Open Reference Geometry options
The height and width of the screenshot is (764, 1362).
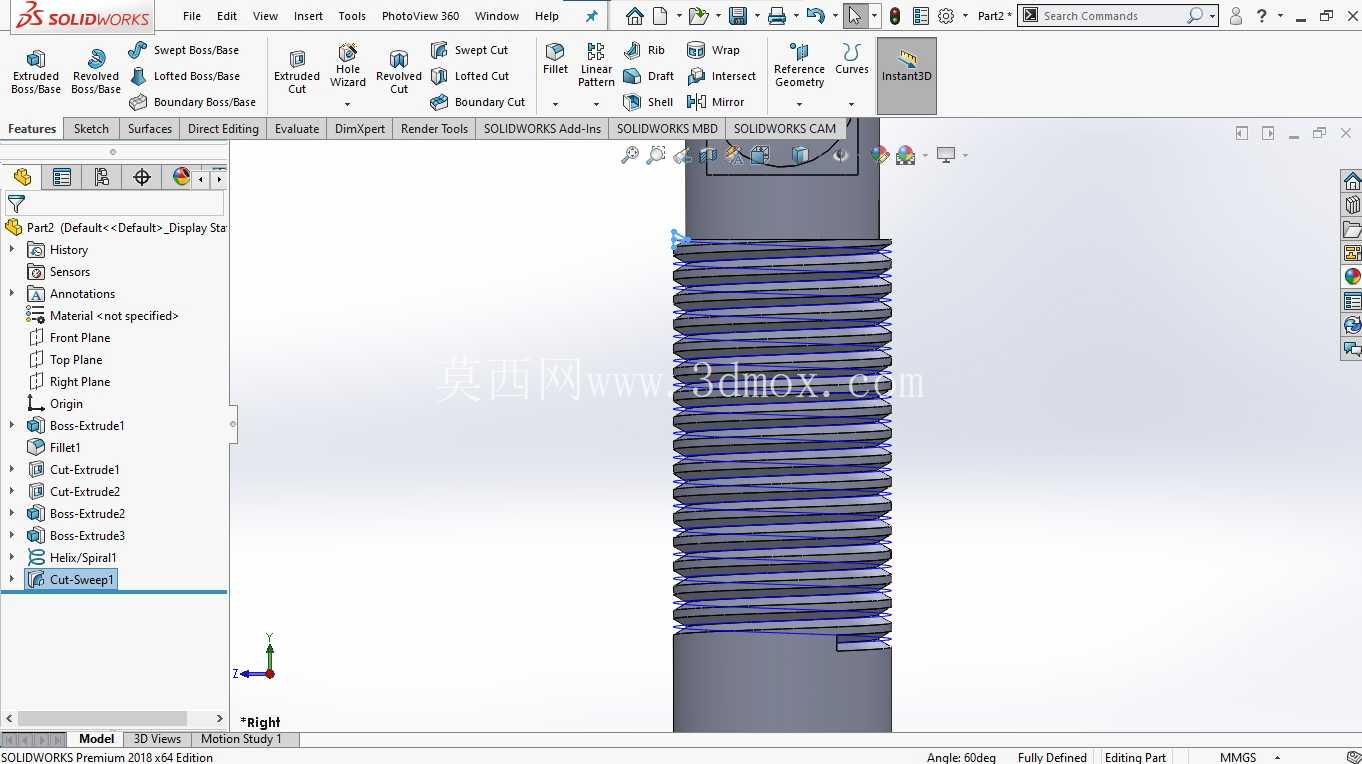(x=799, y=66)
